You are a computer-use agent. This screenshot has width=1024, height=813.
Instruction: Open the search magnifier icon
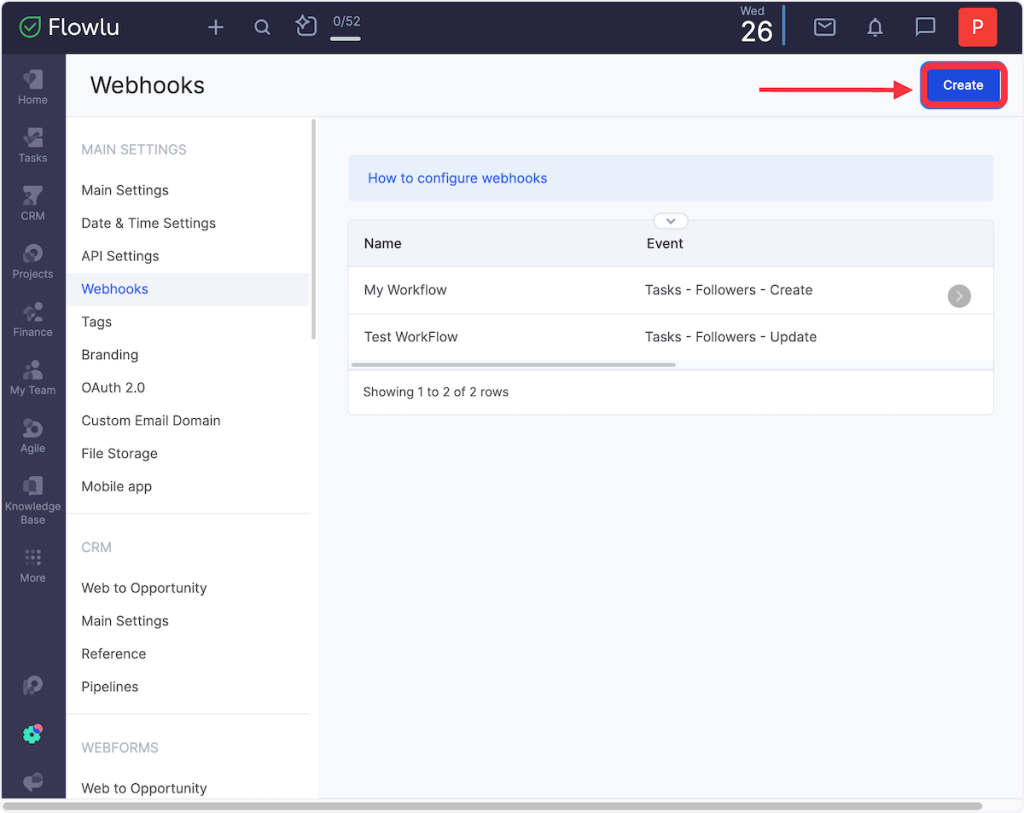click(262, 28)
